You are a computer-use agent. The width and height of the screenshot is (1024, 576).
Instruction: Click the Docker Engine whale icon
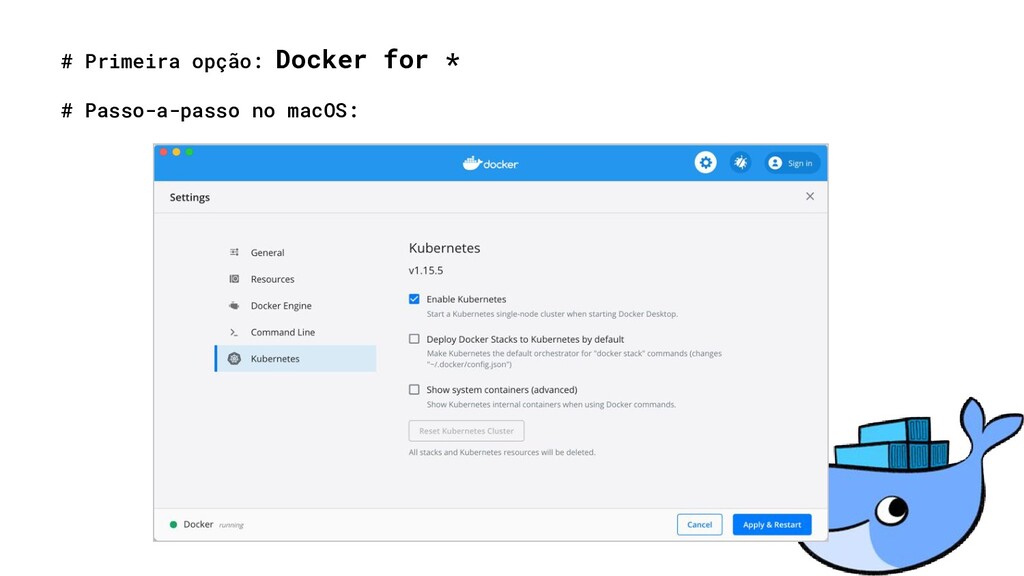click(234, 306)
